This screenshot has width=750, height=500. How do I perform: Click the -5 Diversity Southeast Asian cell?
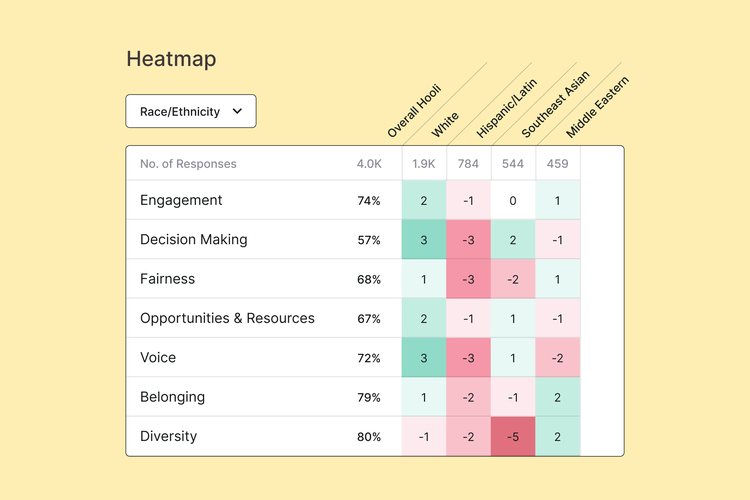point(513,436)
